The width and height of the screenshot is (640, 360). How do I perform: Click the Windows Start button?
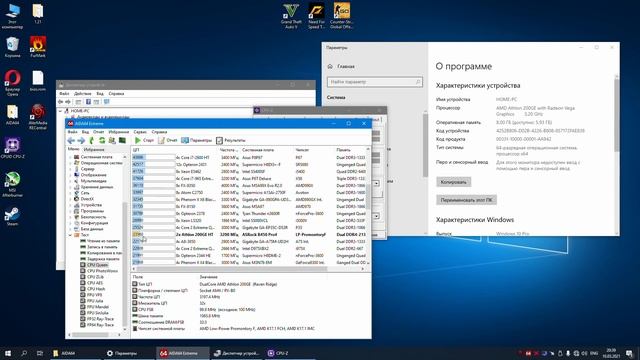(x=8, y=353)
